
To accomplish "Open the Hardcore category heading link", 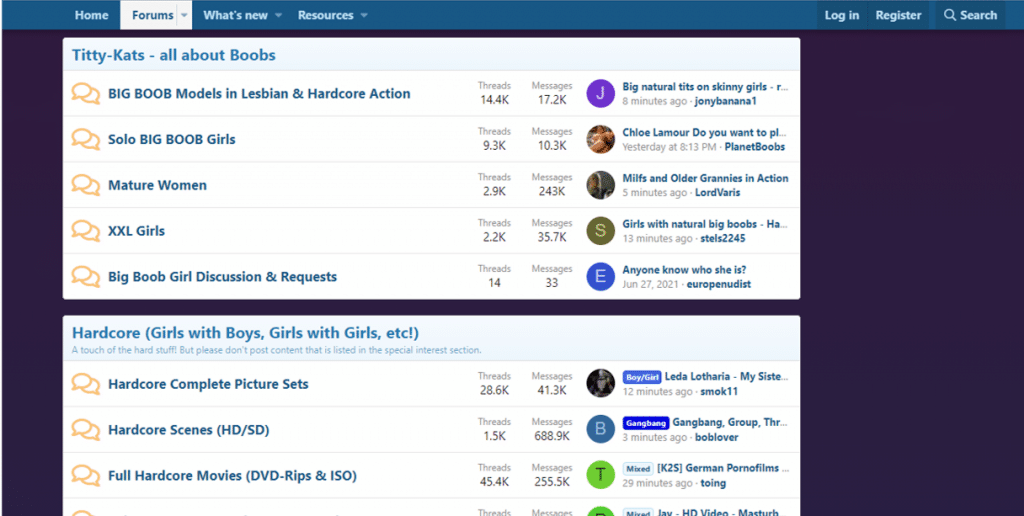I will [x=246, y=332].
